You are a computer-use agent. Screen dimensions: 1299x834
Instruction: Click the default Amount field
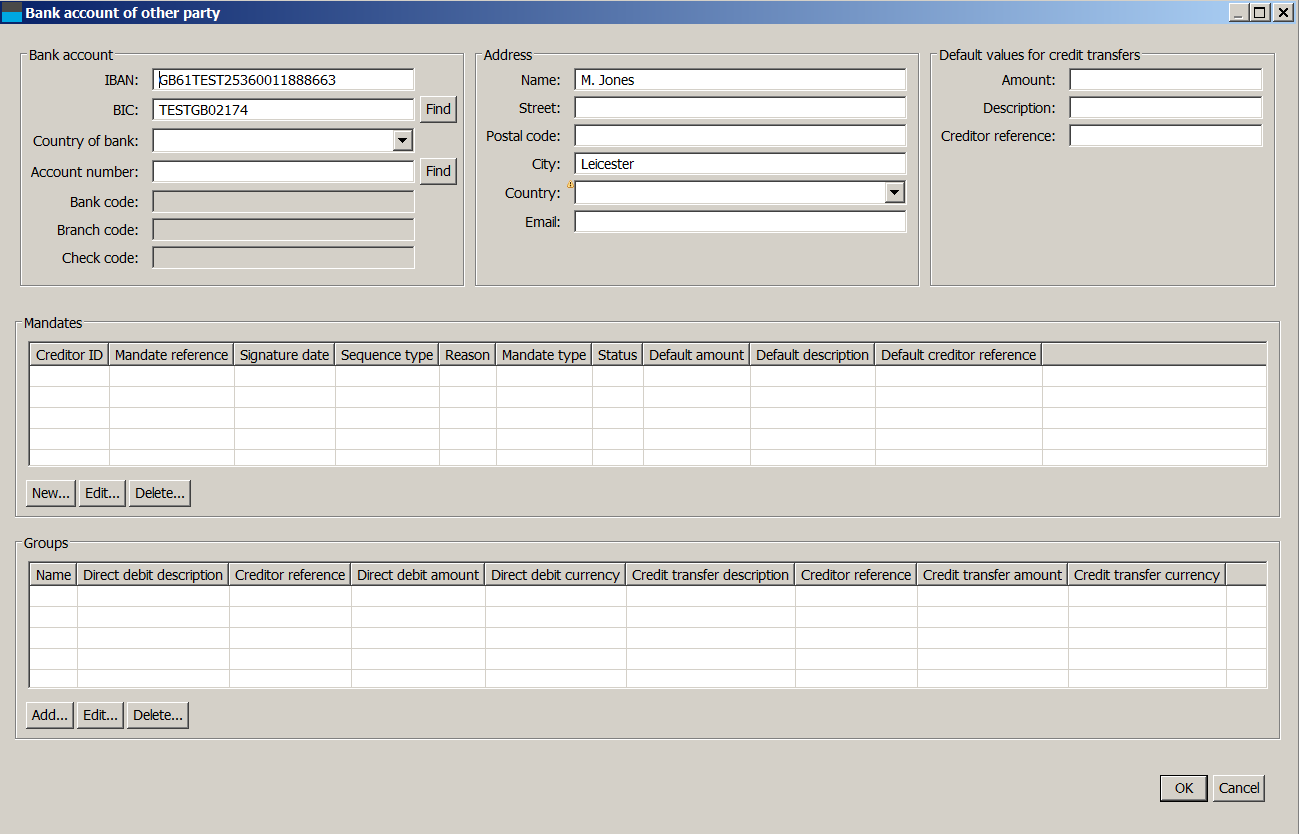click(1166, 80)
